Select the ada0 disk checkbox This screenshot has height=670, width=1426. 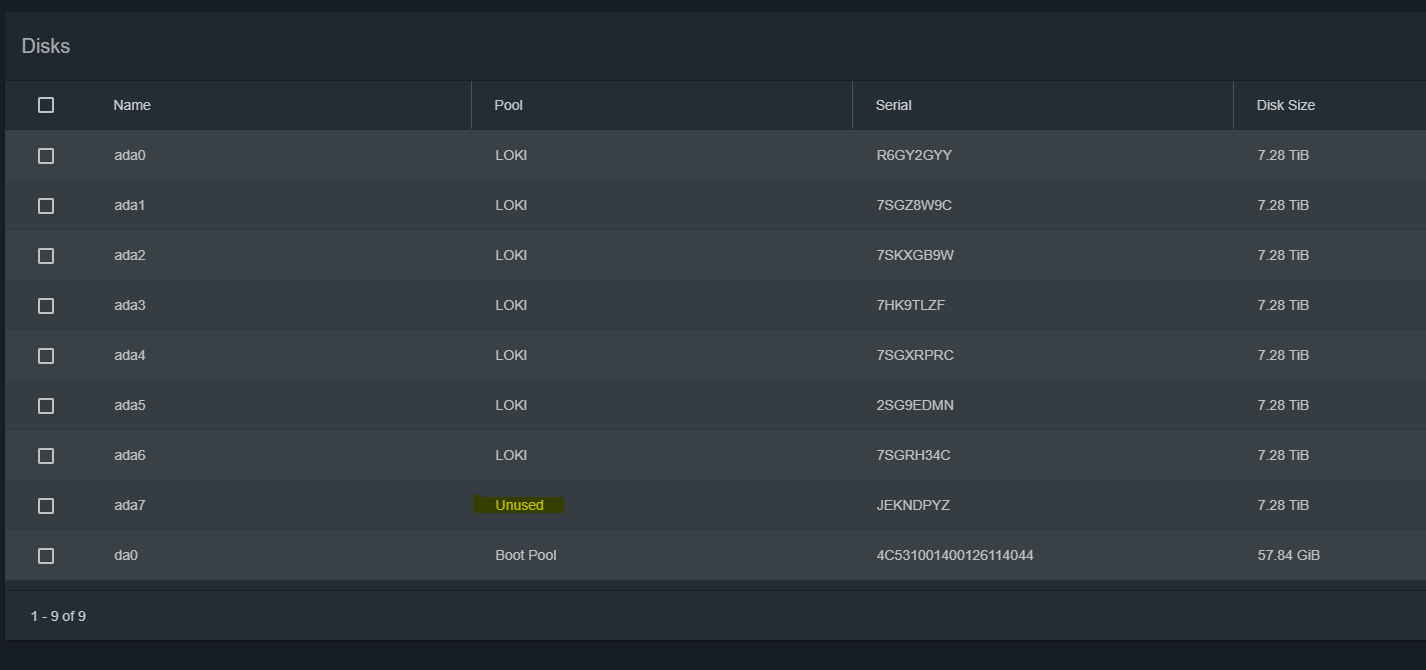pyautogui.click(x=46, y=156)
